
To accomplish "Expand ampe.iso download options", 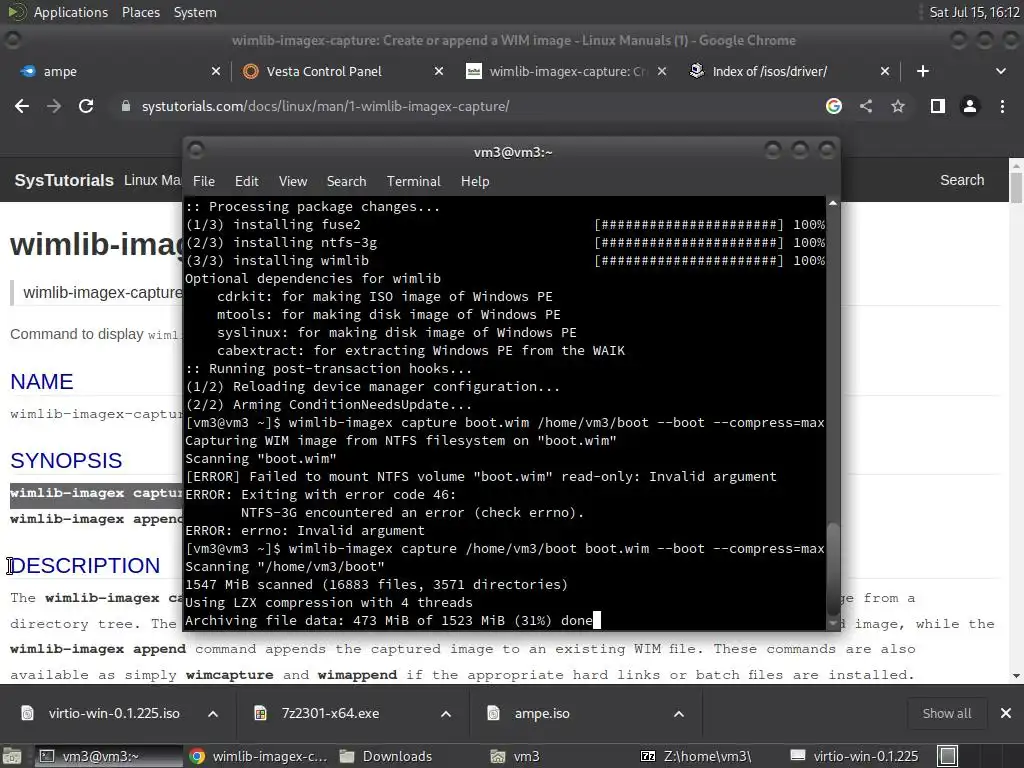I will 679,714.
